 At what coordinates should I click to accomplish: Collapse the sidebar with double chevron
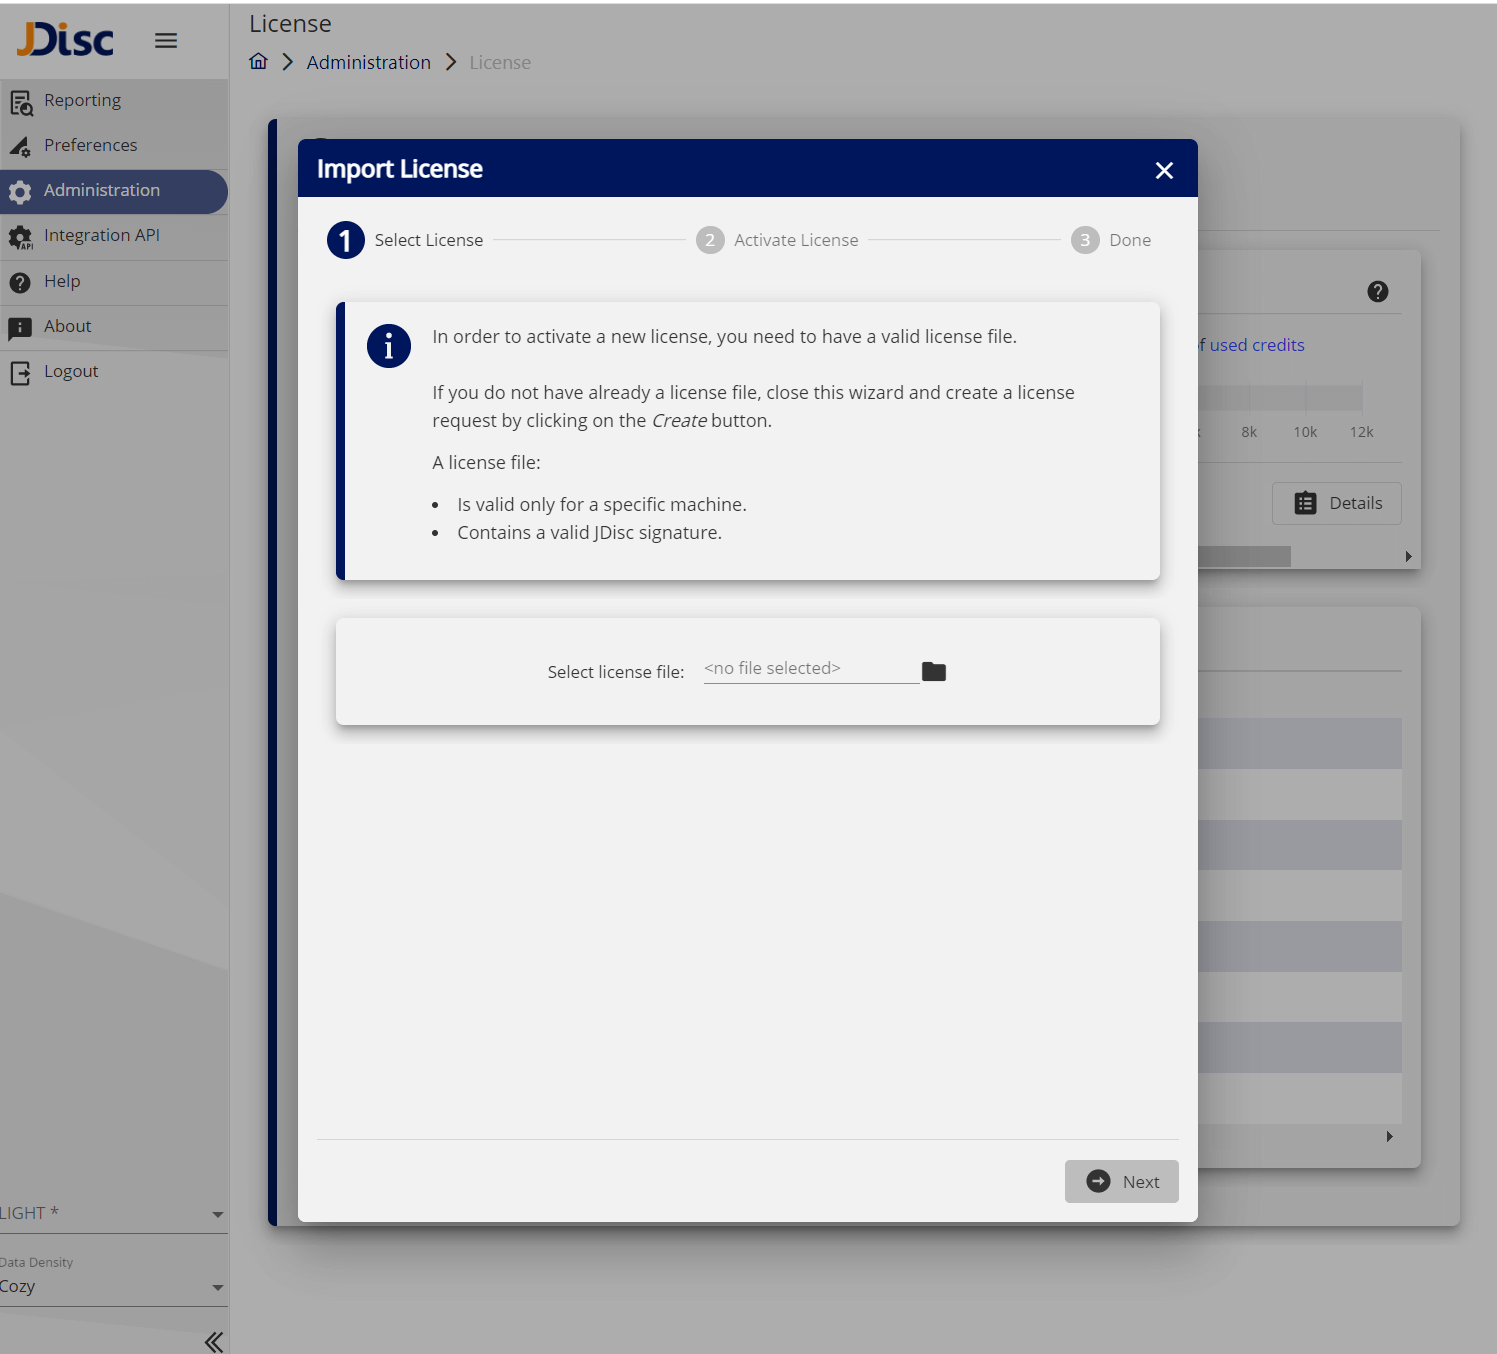[213, 1341]
